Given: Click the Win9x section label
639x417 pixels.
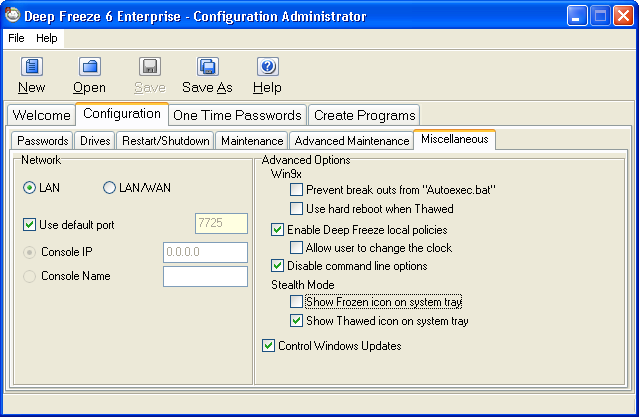Looking at the screenshot, I should point(286,174).
